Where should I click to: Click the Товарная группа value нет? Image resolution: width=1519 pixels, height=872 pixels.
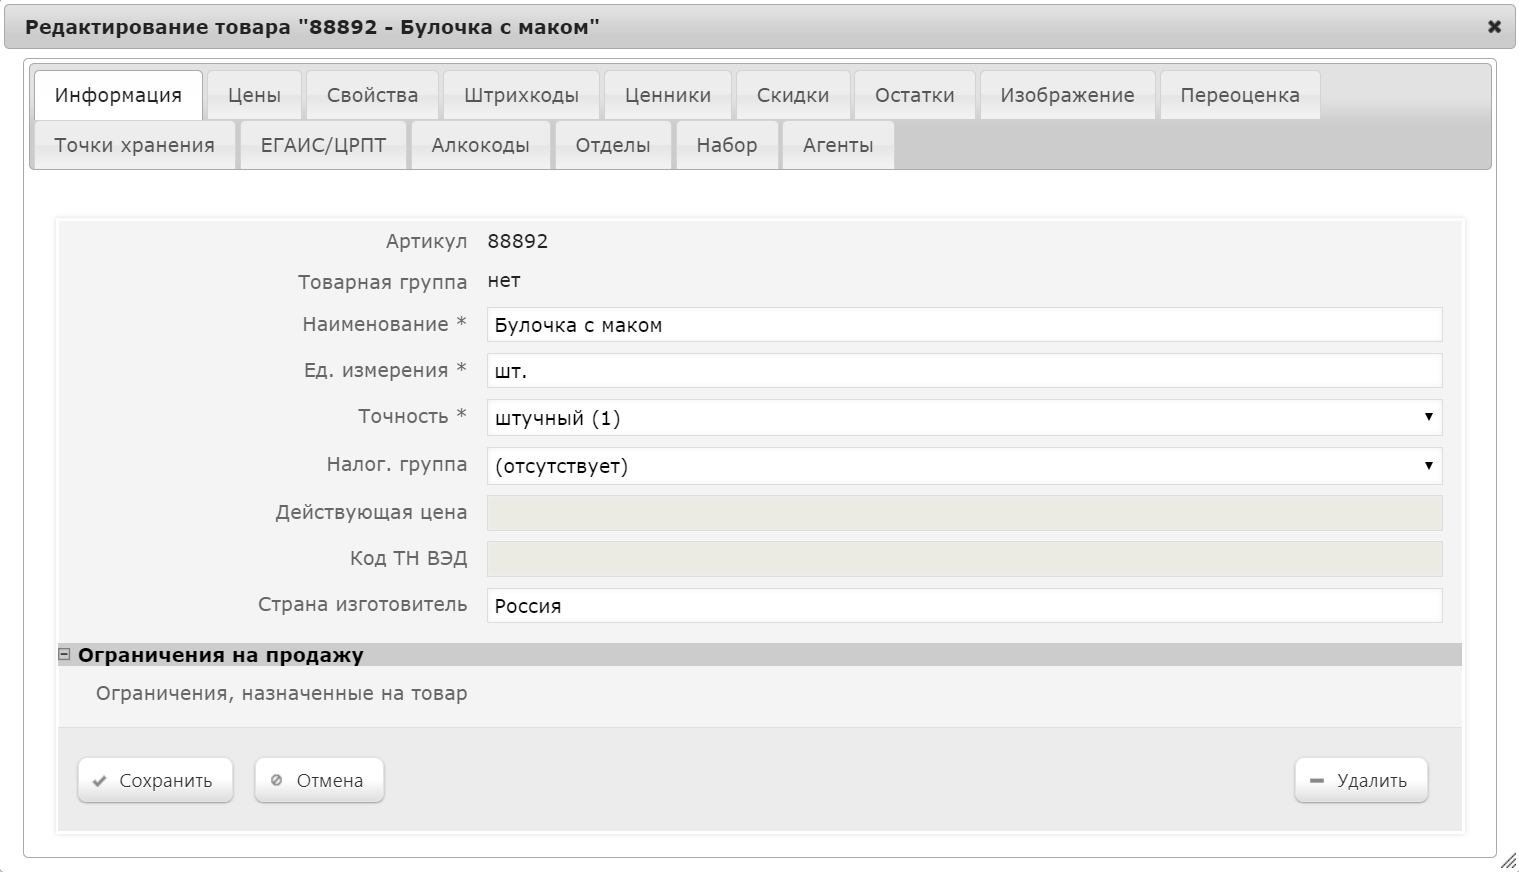point(504,281)
